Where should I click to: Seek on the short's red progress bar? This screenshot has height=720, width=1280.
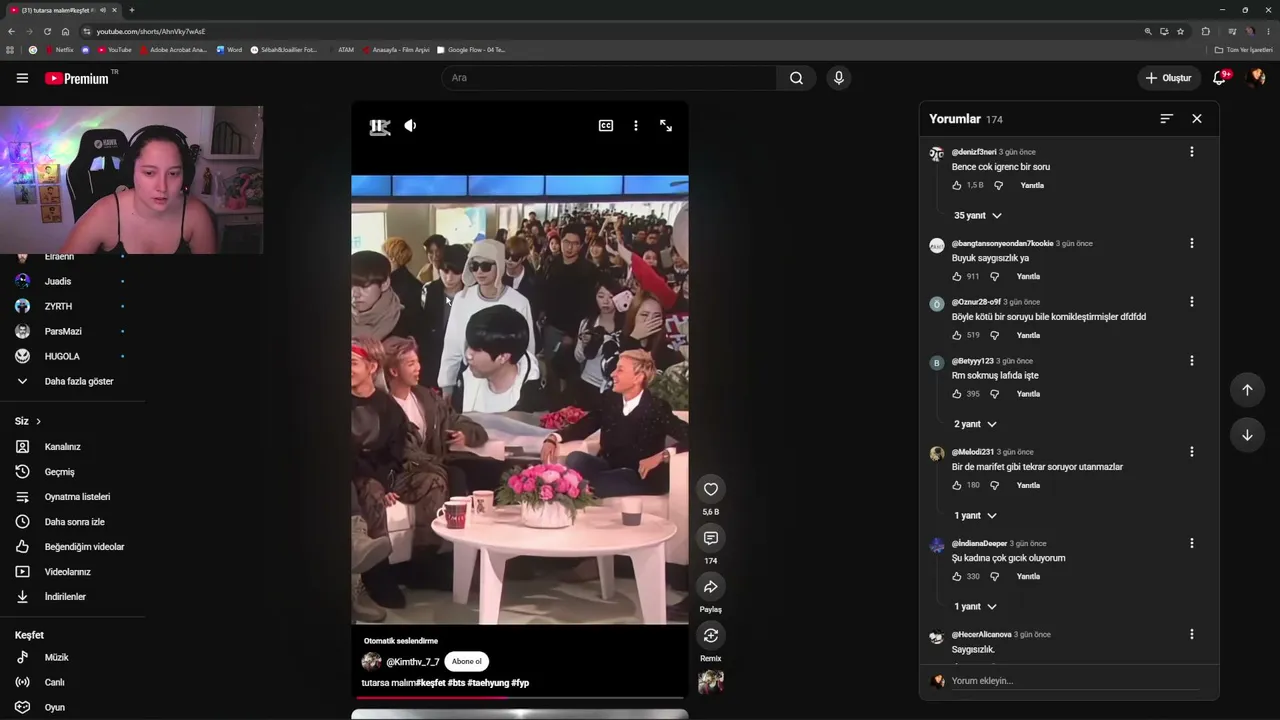pyautogui.click(x=520, y=698)
